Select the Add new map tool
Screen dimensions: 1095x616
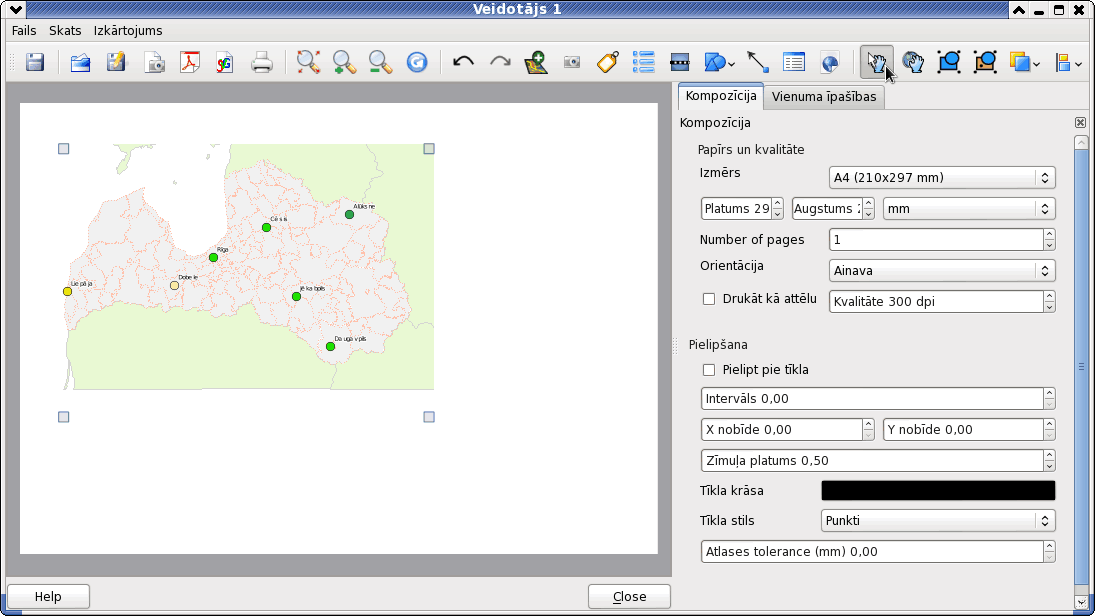pyautogui.click(x=536, y=63)
